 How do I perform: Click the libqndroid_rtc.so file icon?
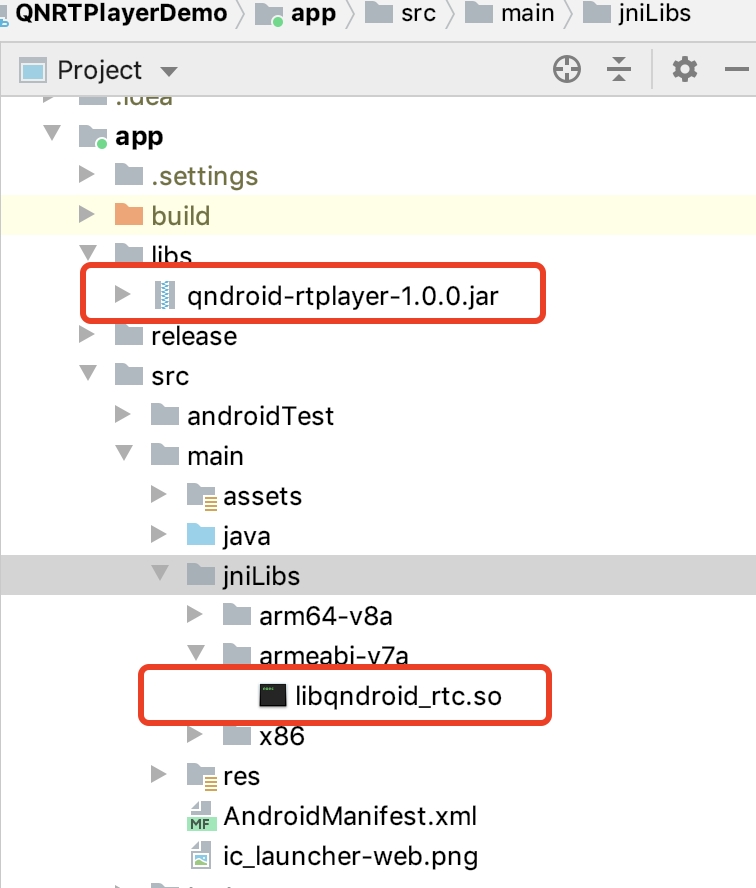click(x=273, y=696)
